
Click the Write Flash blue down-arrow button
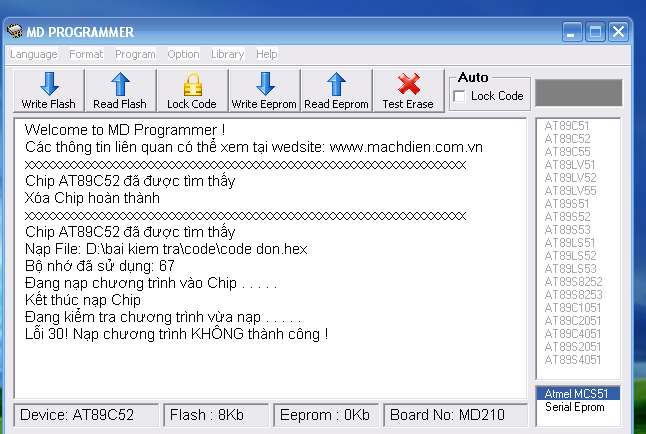[49, 91]
